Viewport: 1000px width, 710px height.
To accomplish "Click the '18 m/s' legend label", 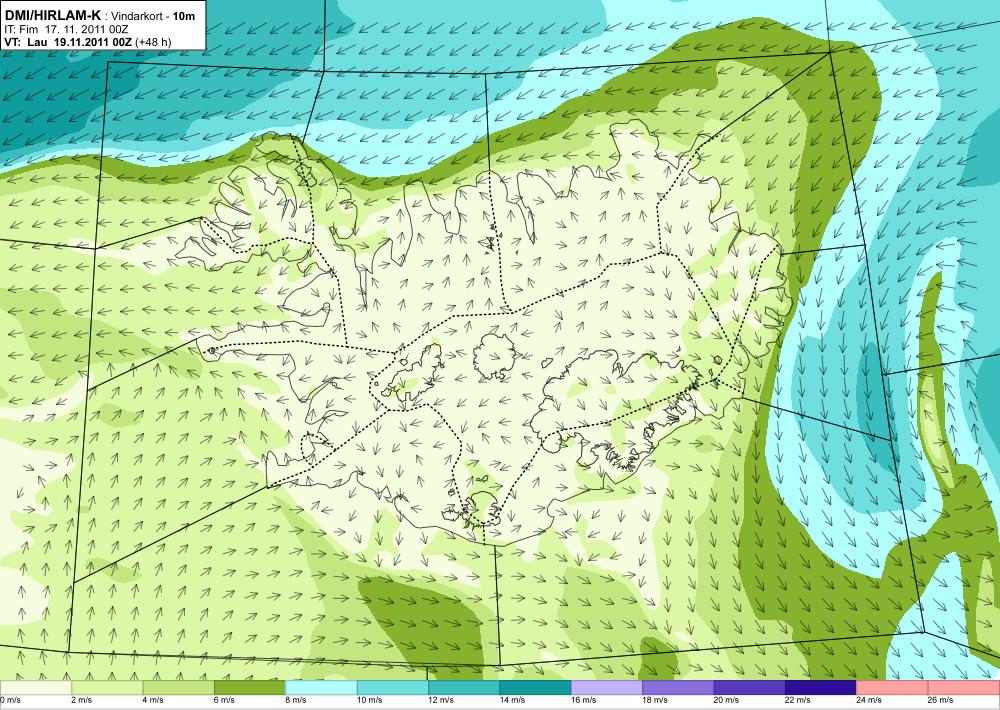I will pyautogui.click(x=656, y=700).
